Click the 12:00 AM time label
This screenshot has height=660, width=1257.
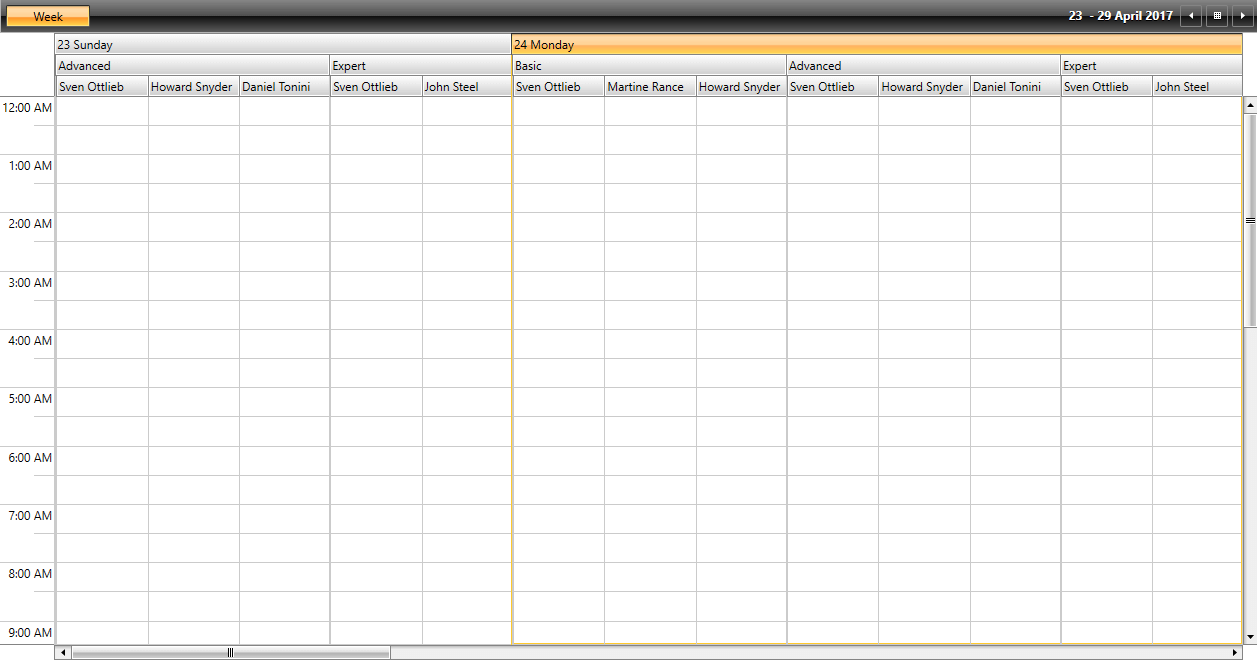pyautogui.click(x=27, y=107)
